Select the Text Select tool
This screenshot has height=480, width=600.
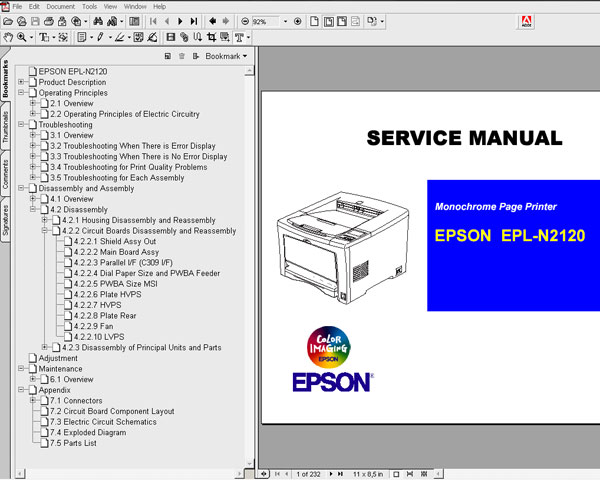pyautogui.click(x=44, y=37)
